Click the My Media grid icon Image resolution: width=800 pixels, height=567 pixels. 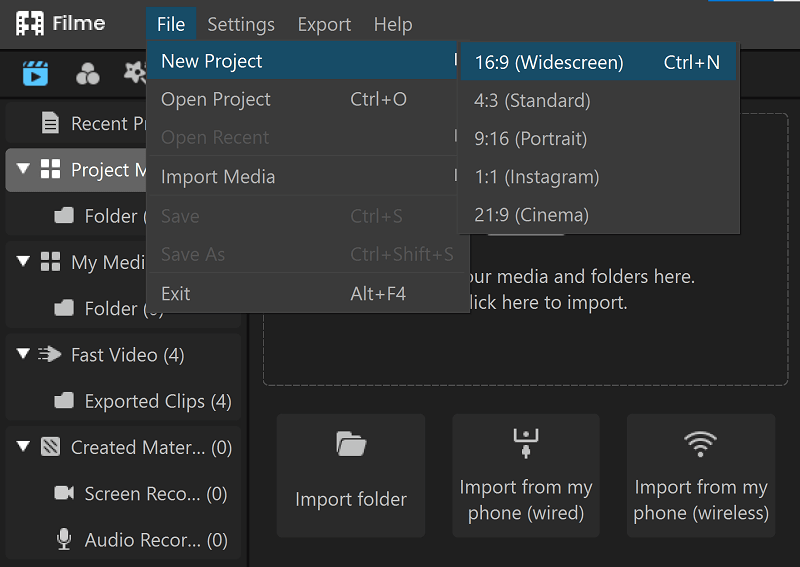point(50,262)
